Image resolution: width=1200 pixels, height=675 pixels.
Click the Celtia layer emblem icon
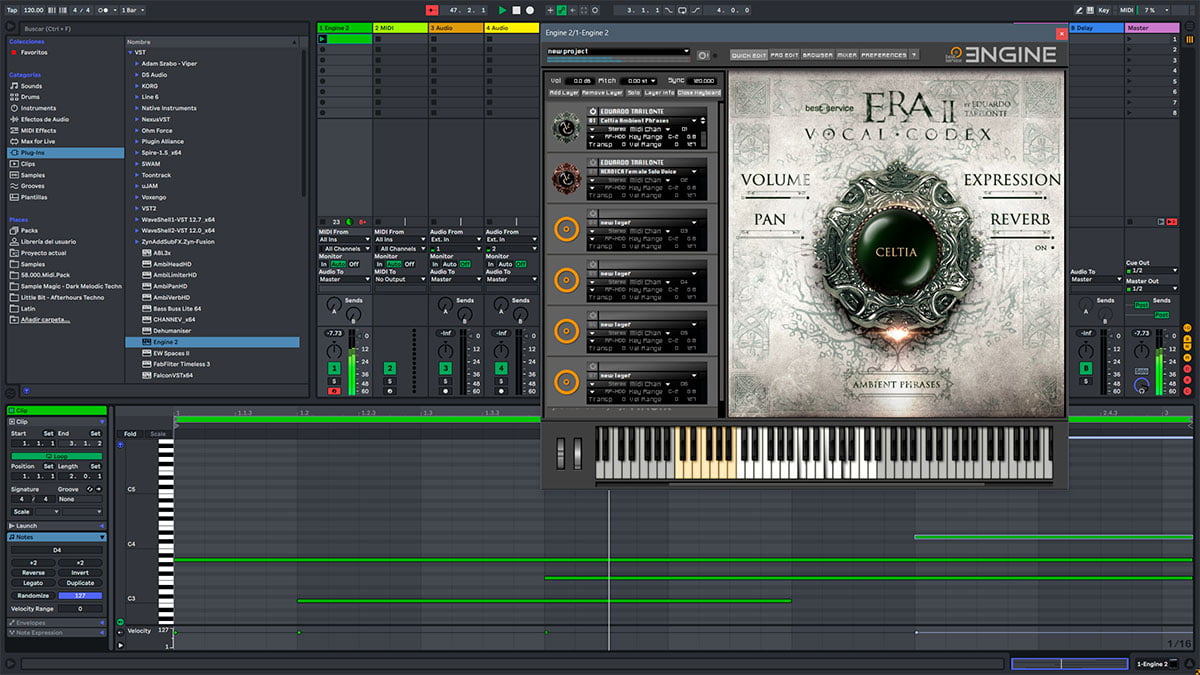click(x=566, y=128)
